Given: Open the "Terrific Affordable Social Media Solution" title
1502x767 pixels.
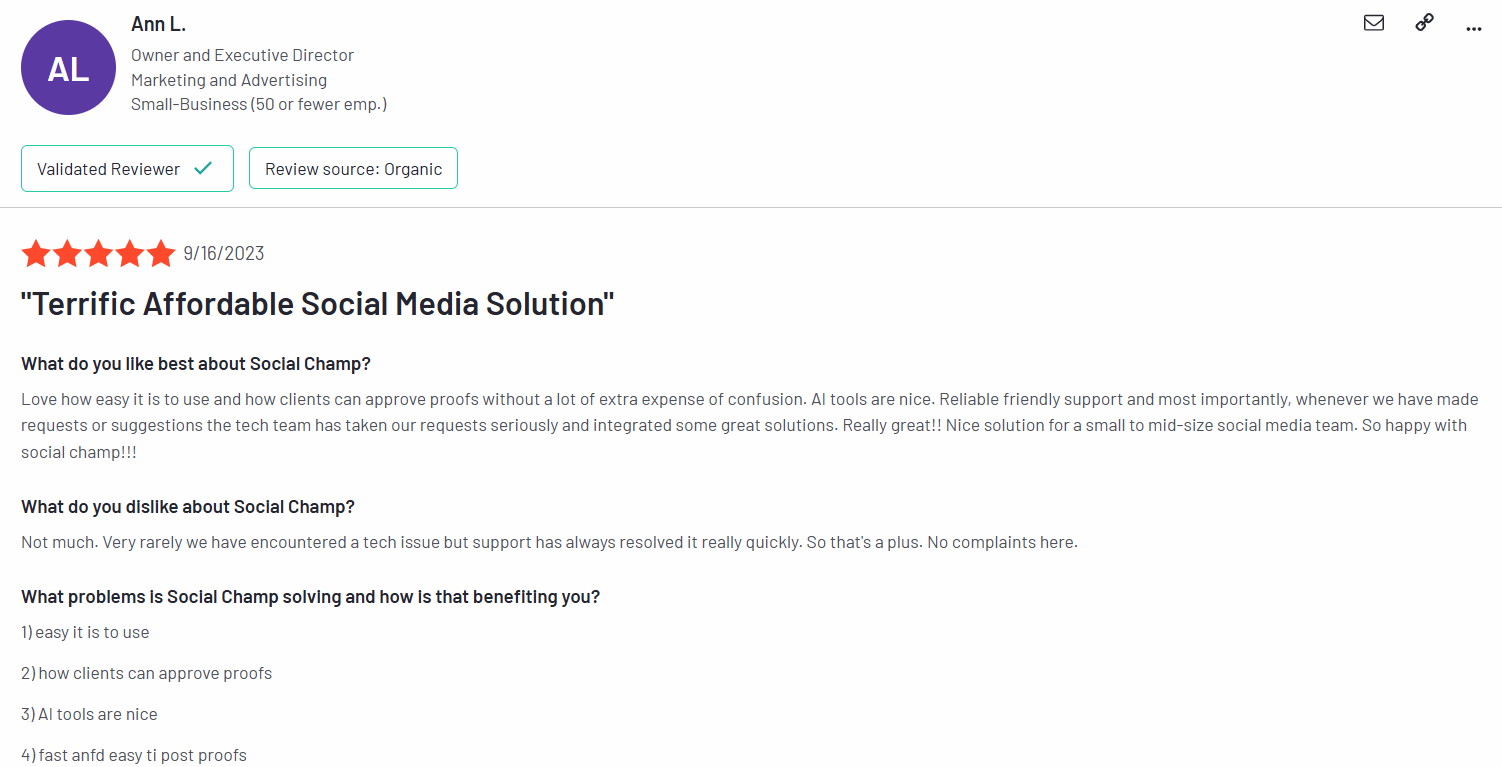Looking at the screenshot, I should pyautogui.click(x=317, y=304).
